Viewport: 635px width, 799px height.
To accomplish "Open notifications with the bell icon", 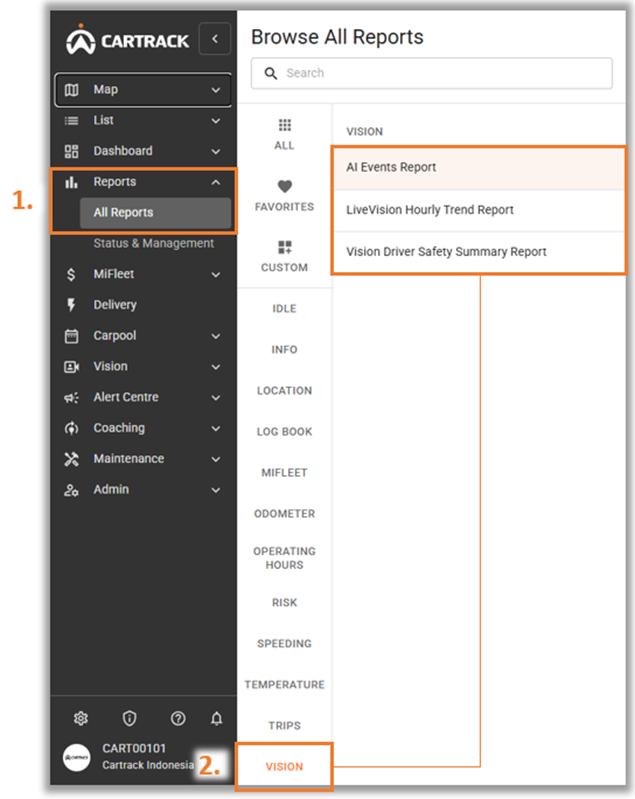I will pyautogui.click(x=217, y=718).
